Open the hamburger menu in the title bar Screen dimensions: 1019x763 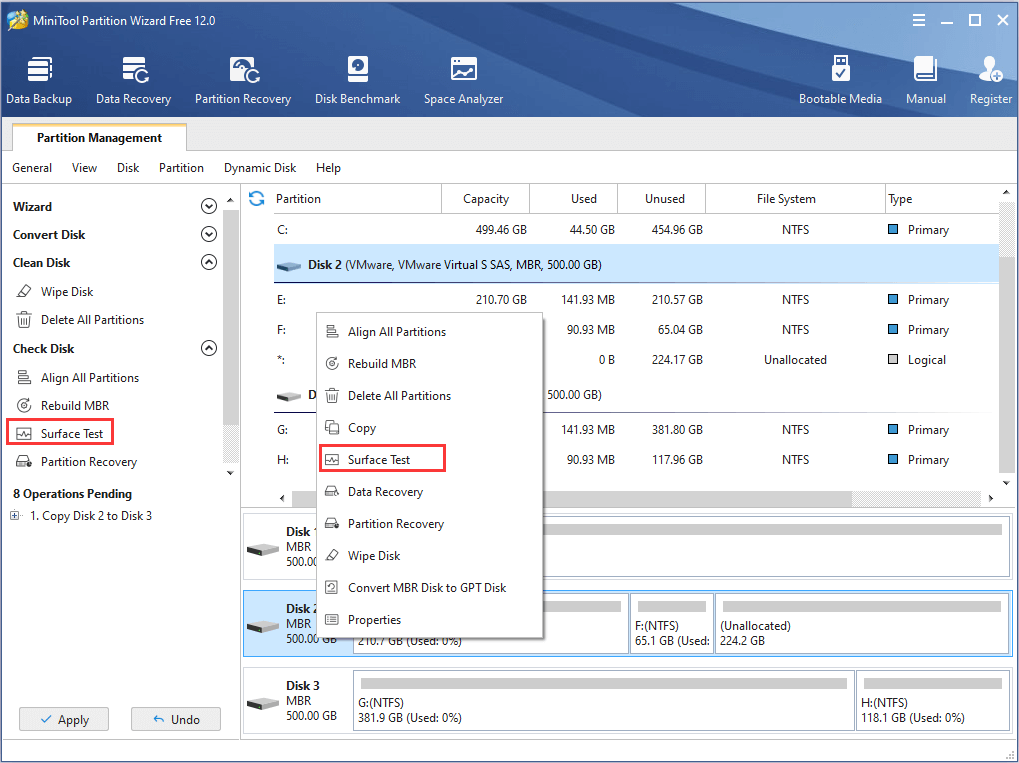pyautogui.click(x=919, y=21)
